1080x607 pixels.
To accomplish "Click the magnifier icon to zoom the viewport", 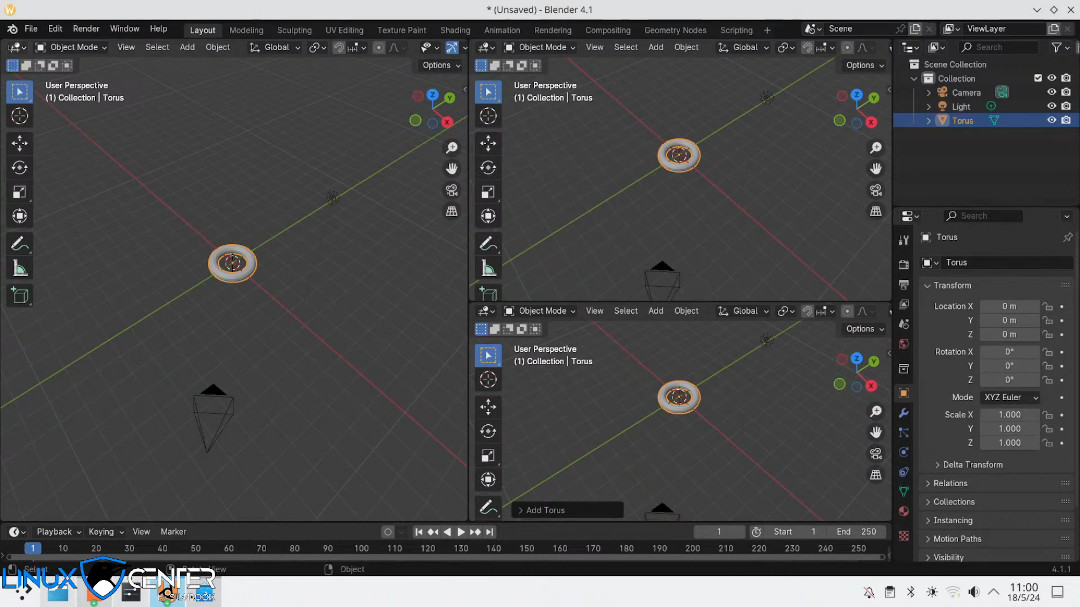I will (x=451, y=146).
